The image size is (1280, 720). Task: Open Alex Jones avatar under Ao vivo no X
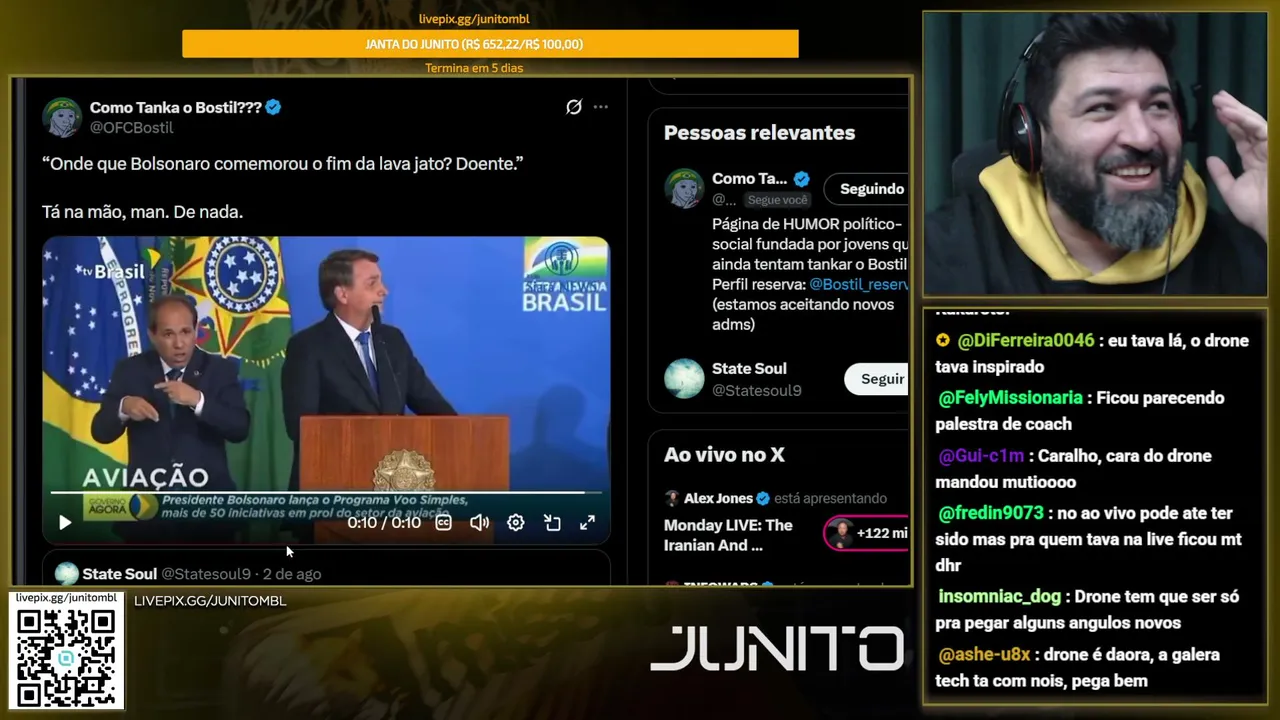672,498
